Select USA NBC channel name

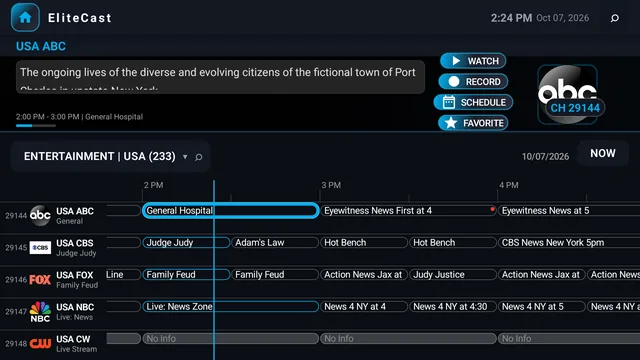(75, 307)
